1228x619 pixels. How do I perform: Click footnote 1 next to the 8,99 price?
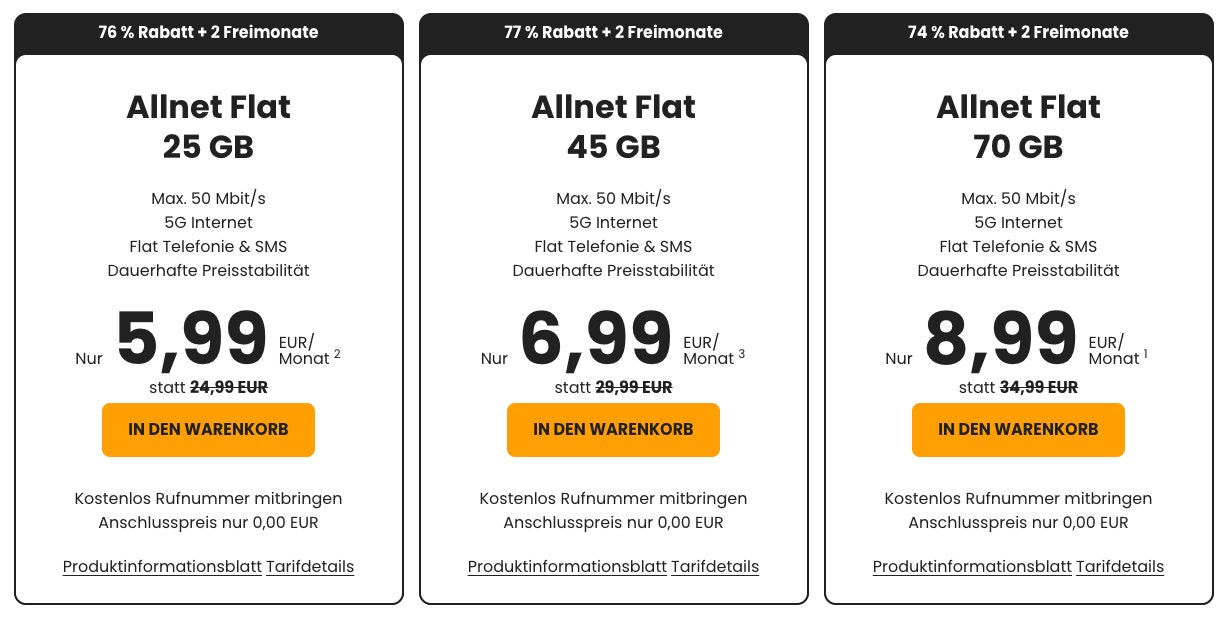(1145, 352)
